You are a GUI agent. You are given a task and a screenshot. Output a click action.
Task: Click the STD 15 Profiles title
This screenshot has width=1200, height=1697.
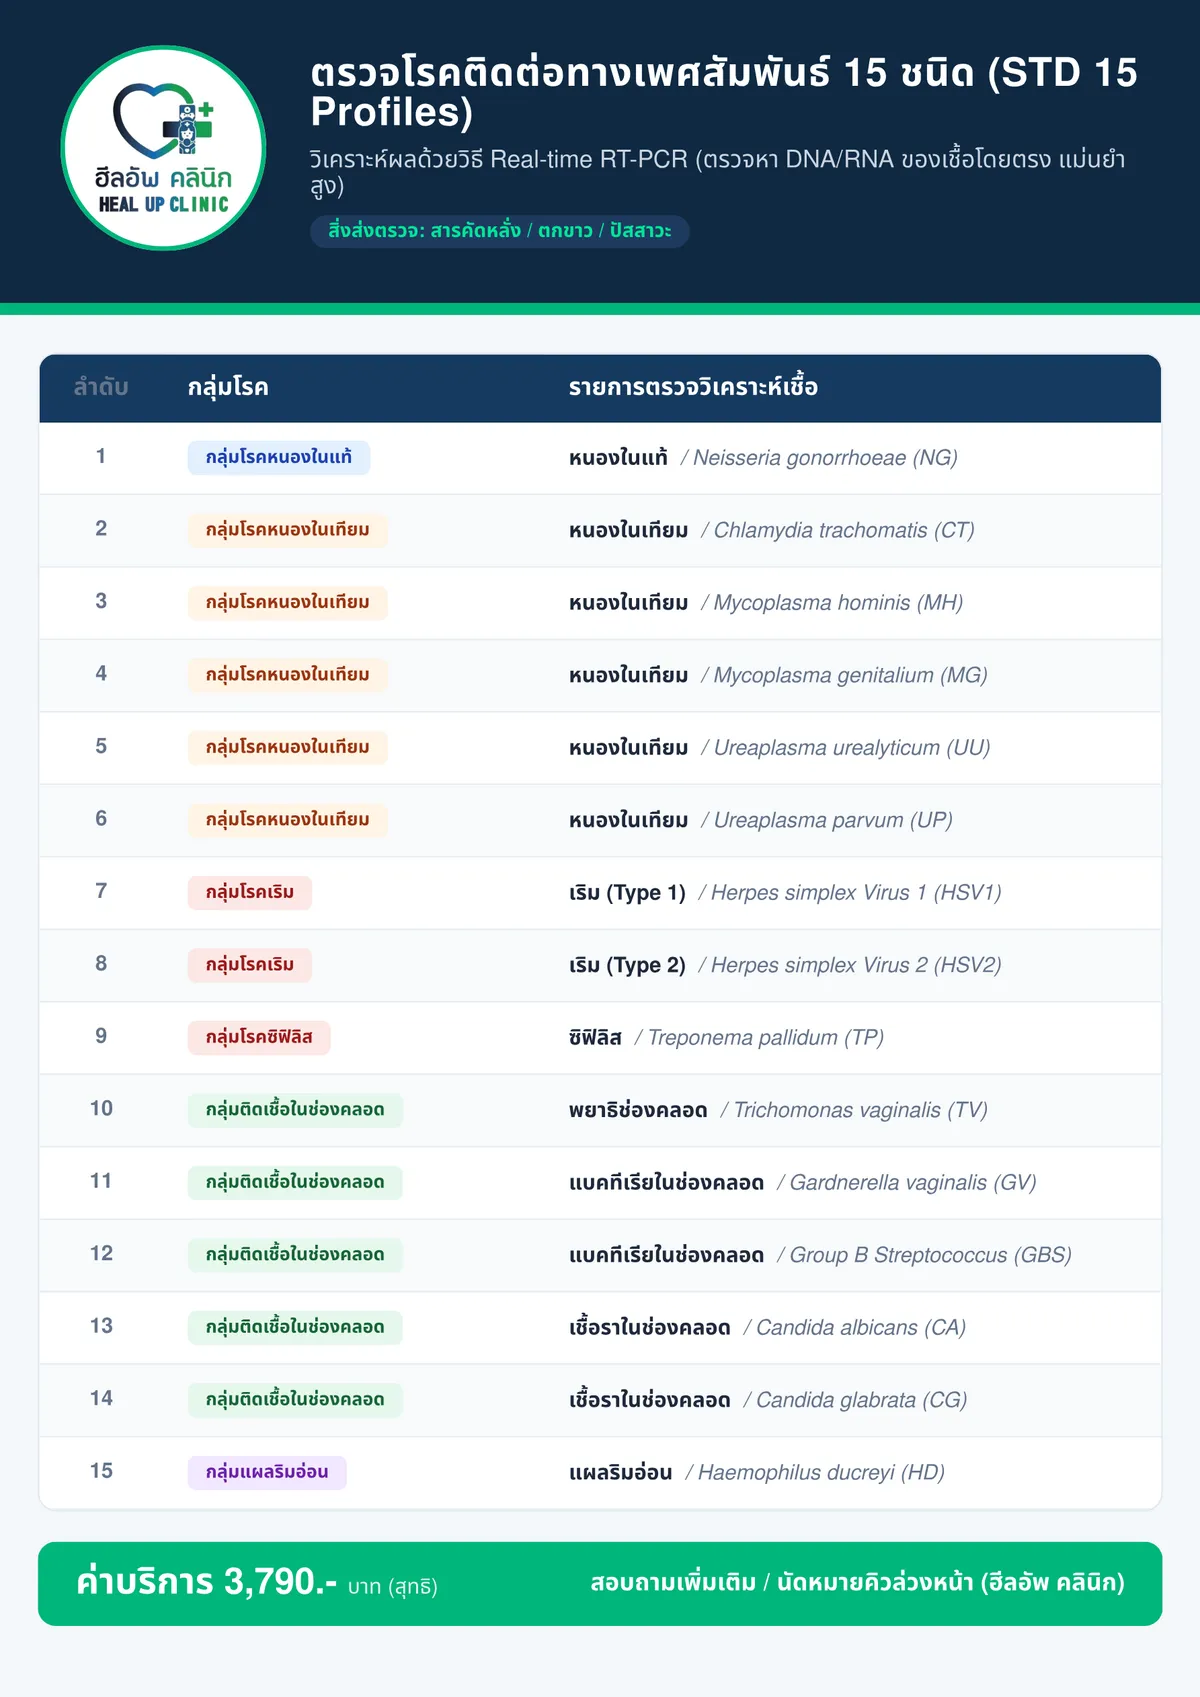[x=724, y=92]
